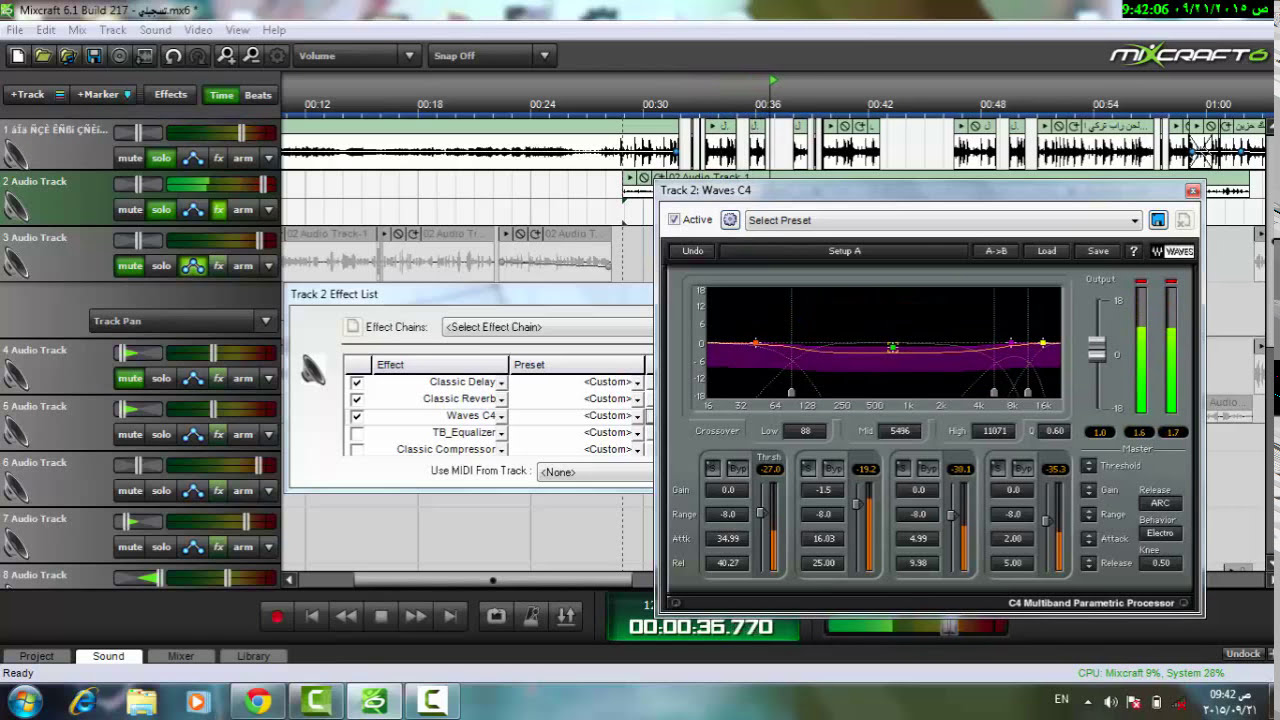
Task: Disable the Classic Reverb effect checkbox
Action: pos(356,399)
